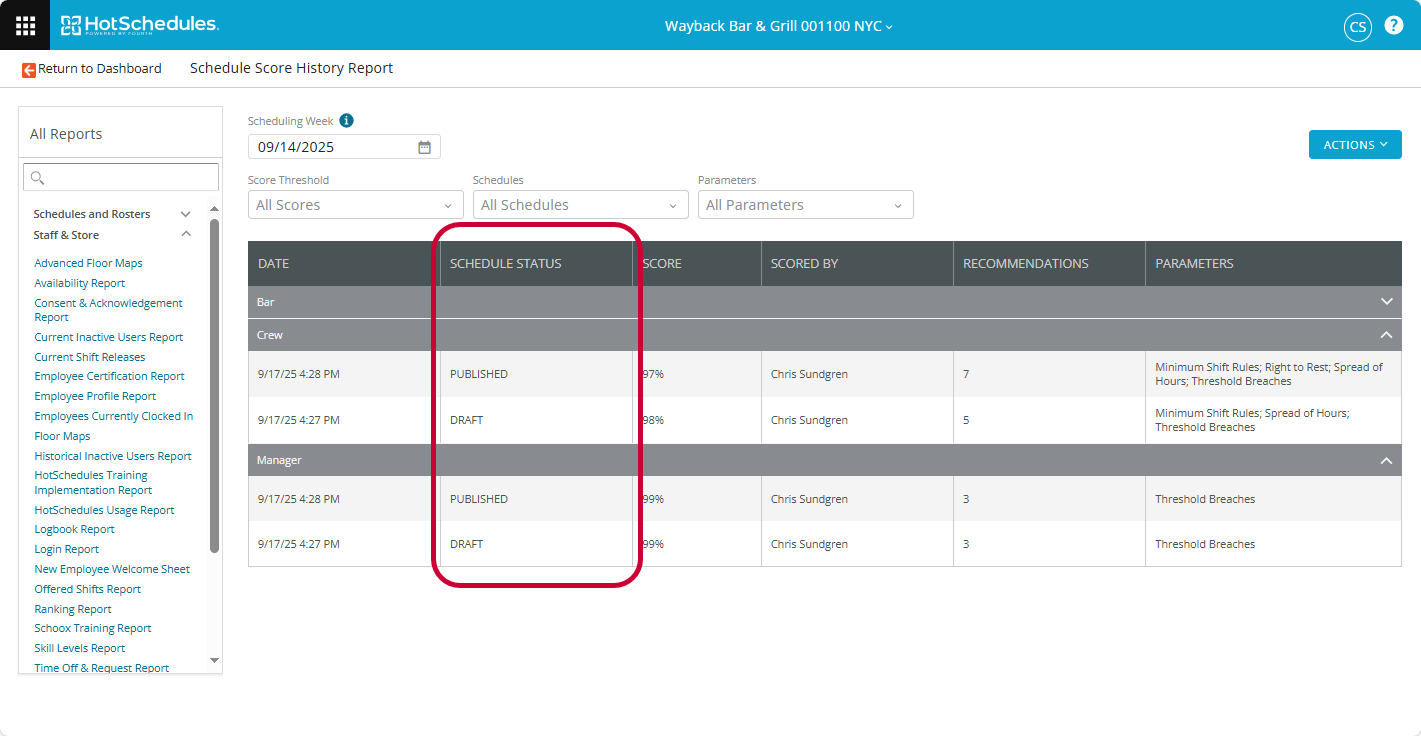The image size is (1421, 736).
Task: Click the Scheduling Week info icon
Action: pos(346,121)
